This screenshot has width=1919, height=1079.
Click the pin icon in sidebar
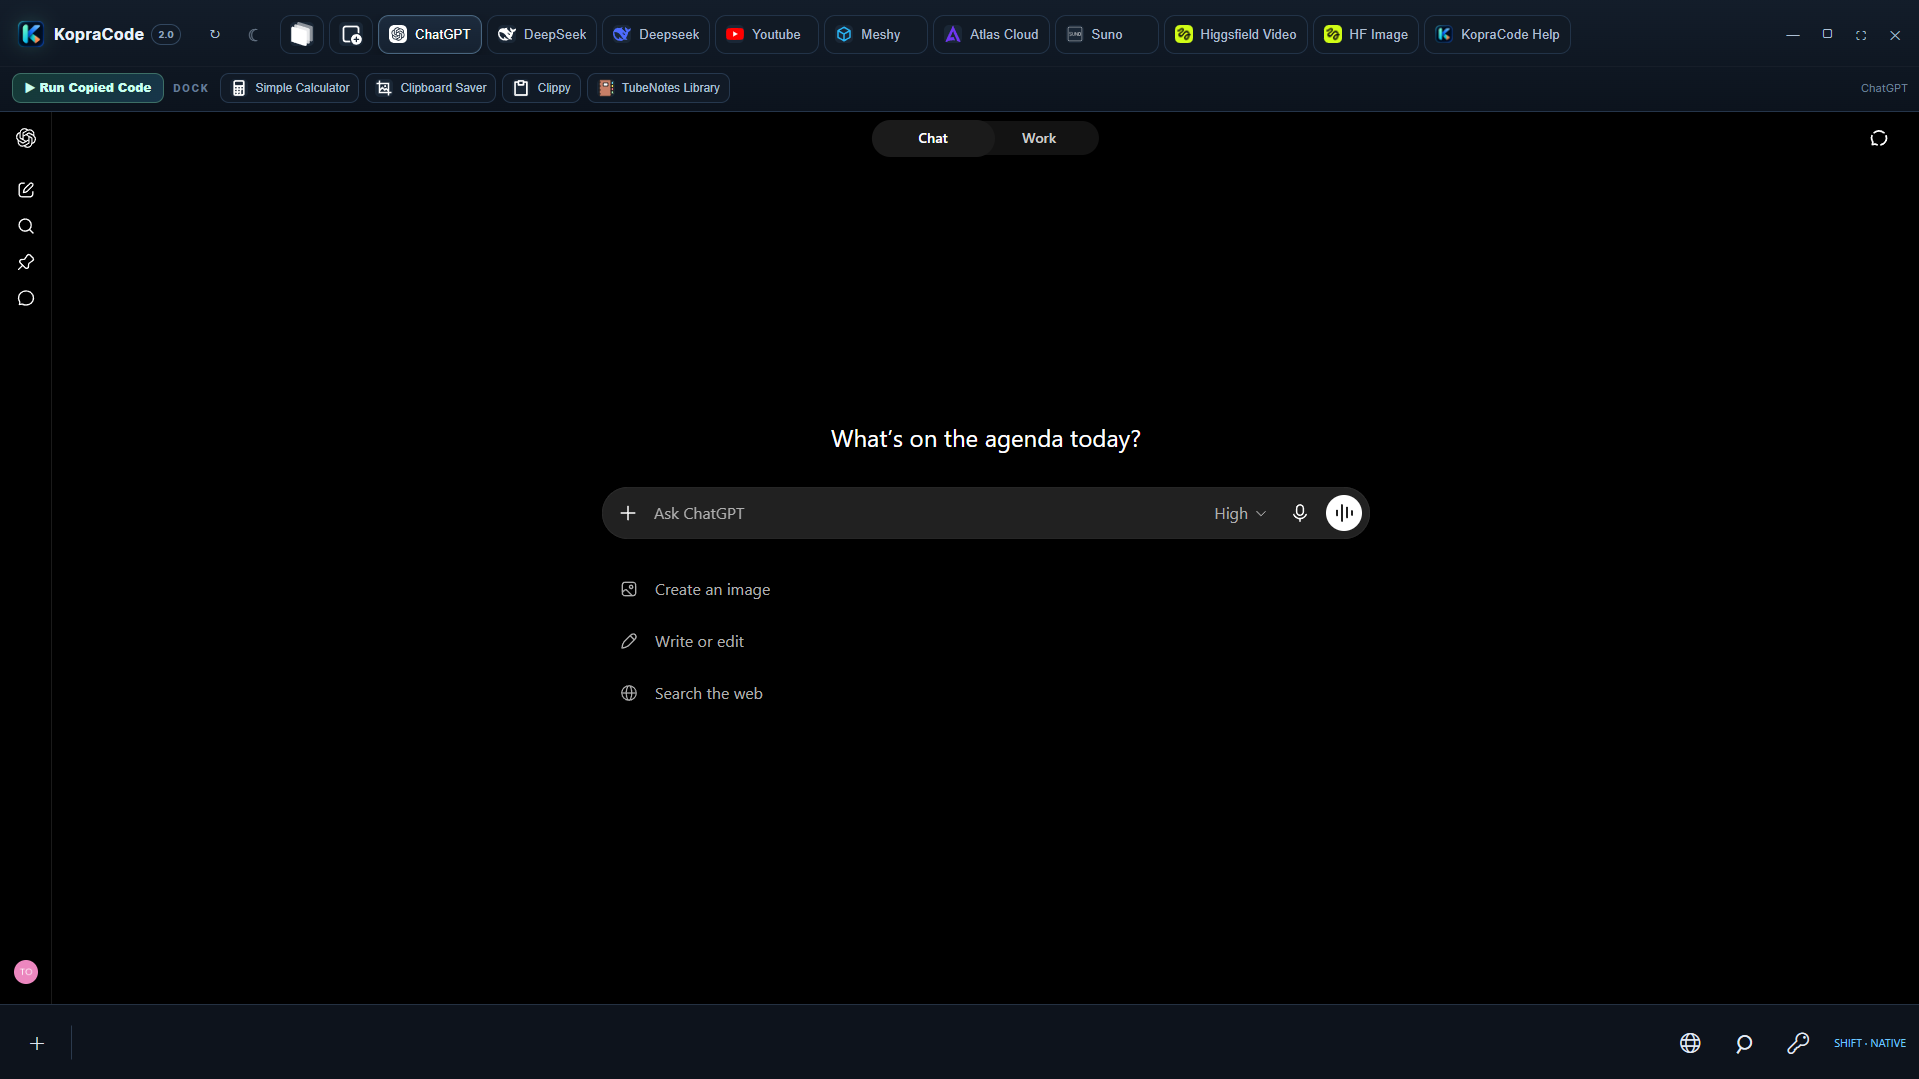pos(26,262)
